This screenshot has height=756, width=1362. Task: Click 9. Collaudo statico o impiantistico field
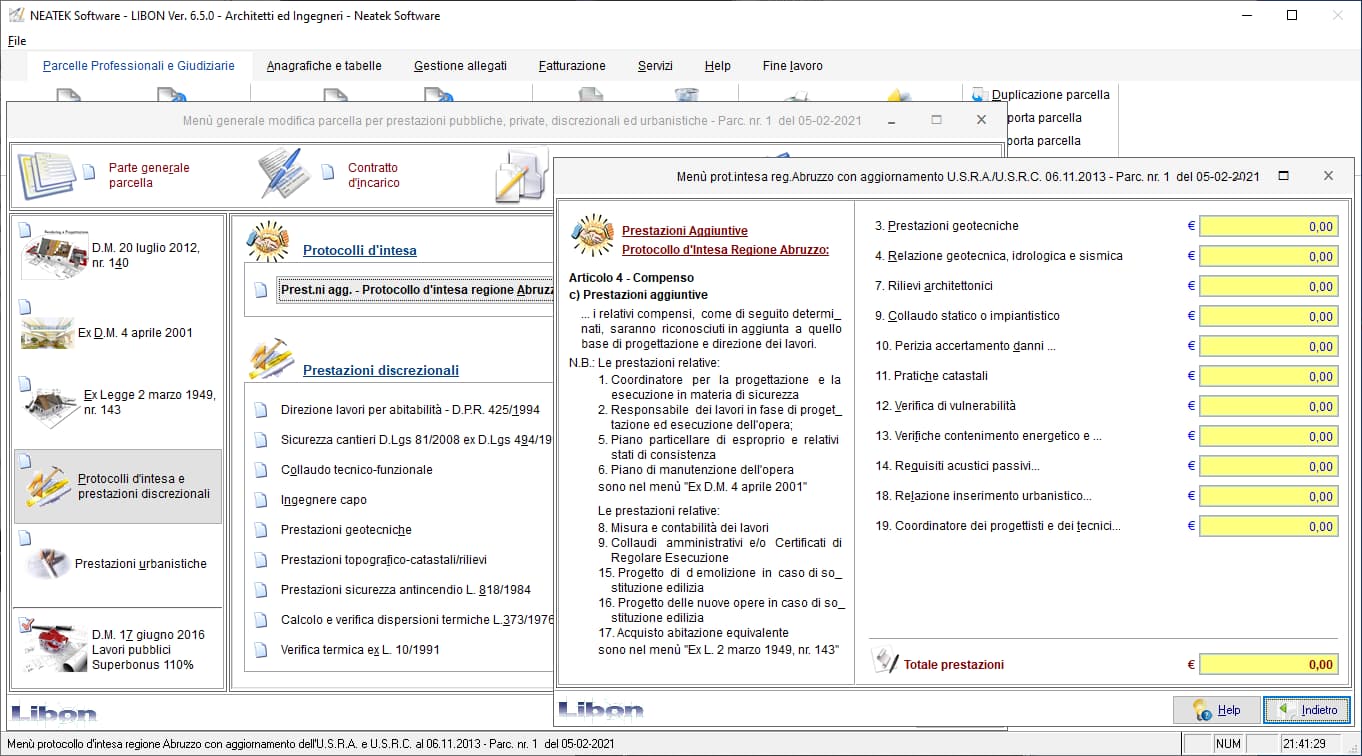[1268, 317]
